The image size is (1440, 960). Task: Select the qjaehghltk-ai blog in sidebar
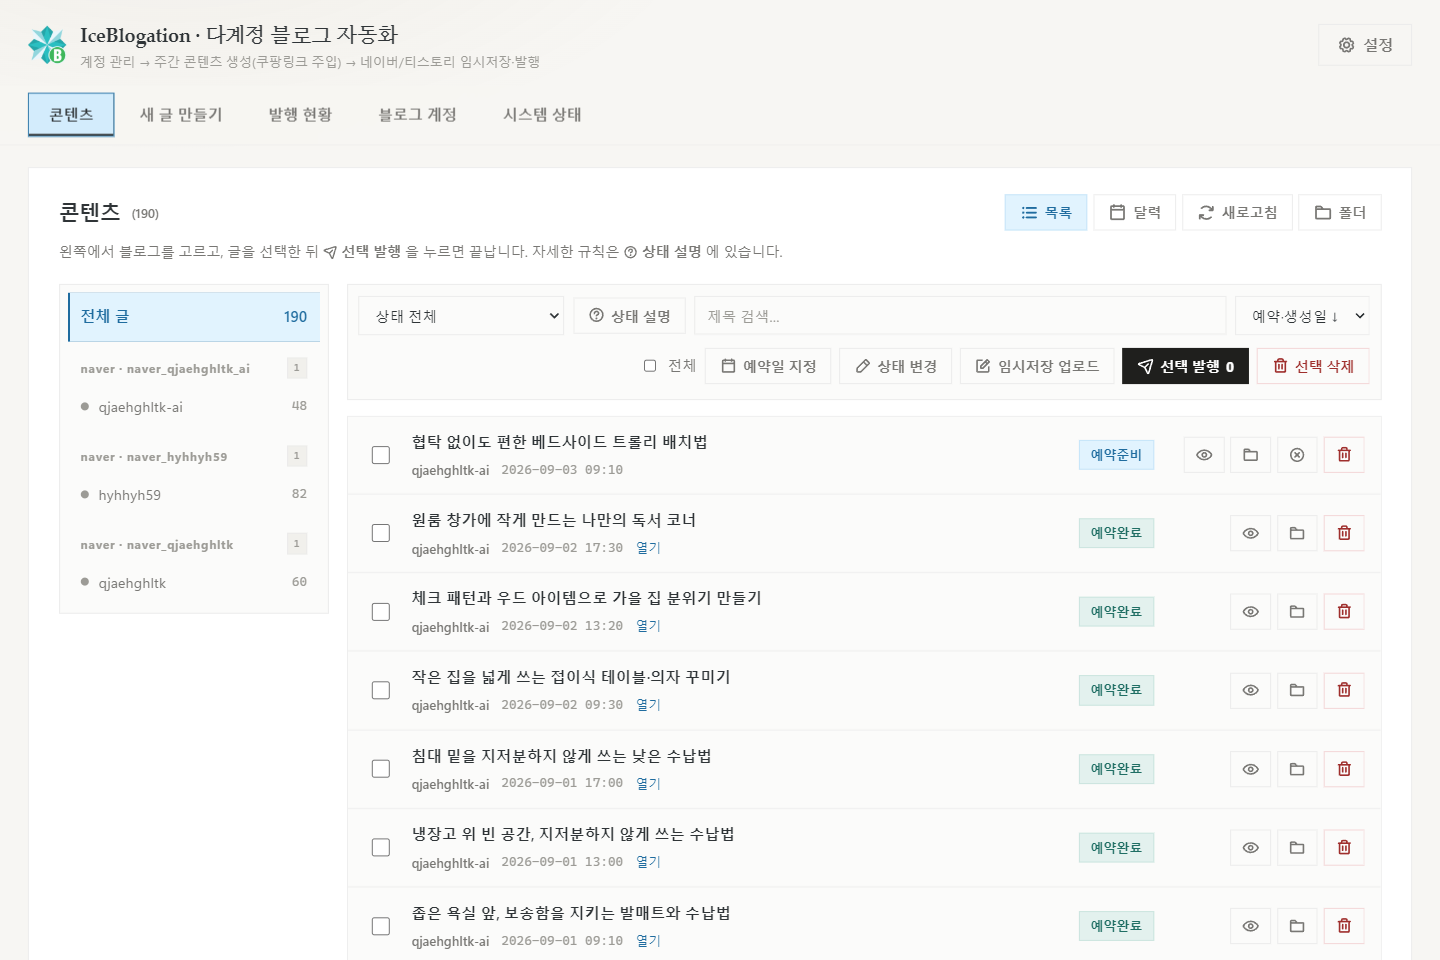click(x=194, y=407)
